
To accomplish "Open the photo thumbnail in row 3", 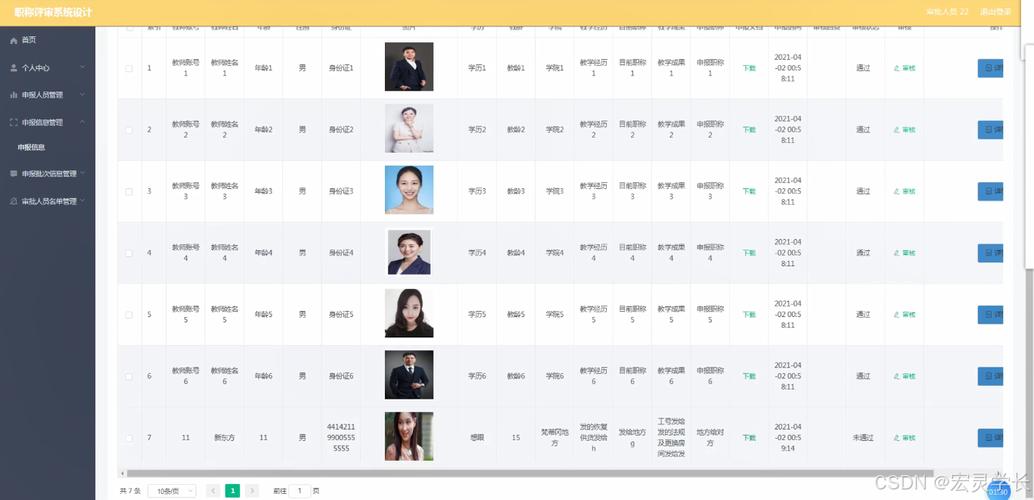I will (x=409, y=190).
